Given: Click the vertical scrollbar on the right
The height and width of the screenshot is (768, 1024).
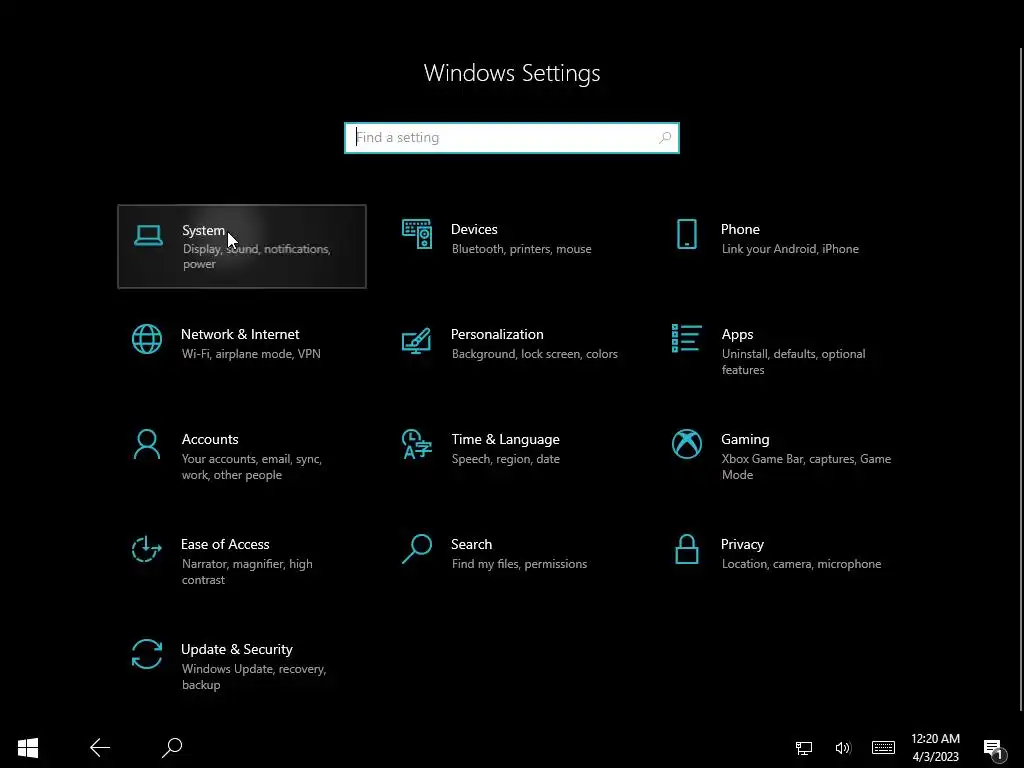Looking at the screenshot, I should coord(1021,379).
